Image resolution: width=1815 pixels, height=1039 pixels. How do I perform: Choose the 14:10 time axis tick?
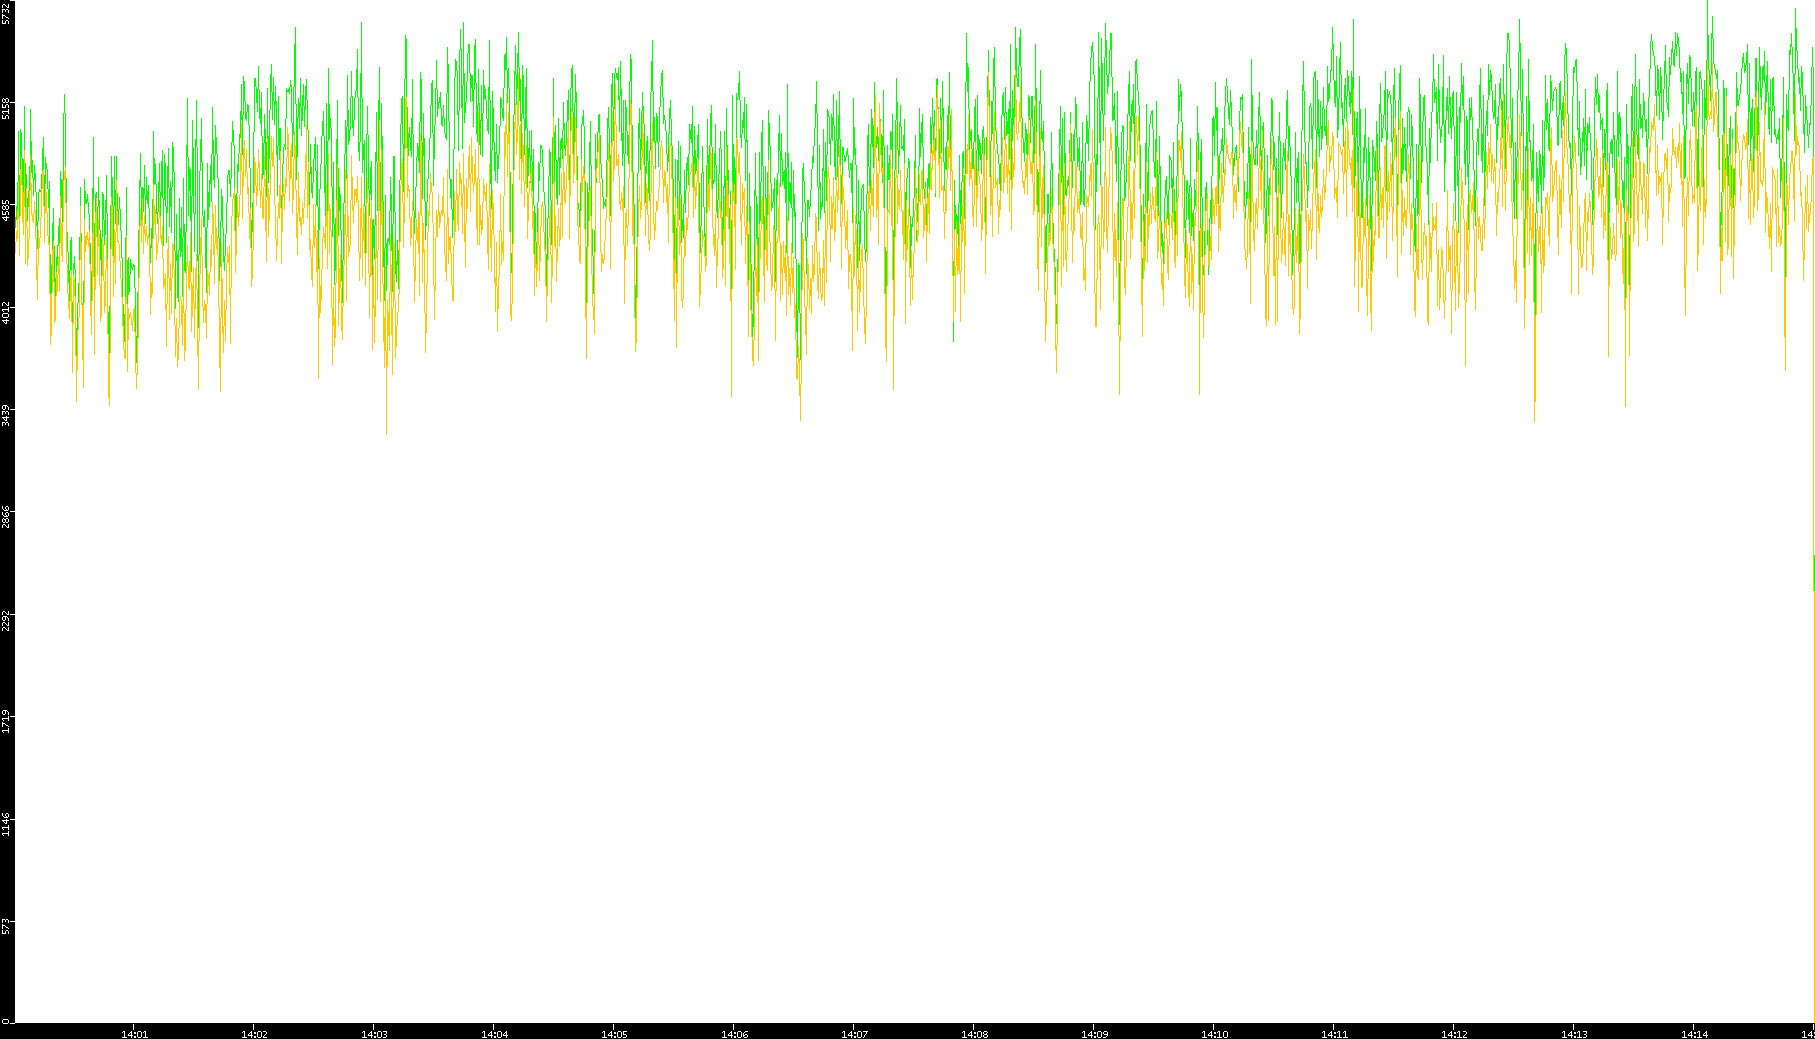pyautogui.click(x=1214, y=1034)
